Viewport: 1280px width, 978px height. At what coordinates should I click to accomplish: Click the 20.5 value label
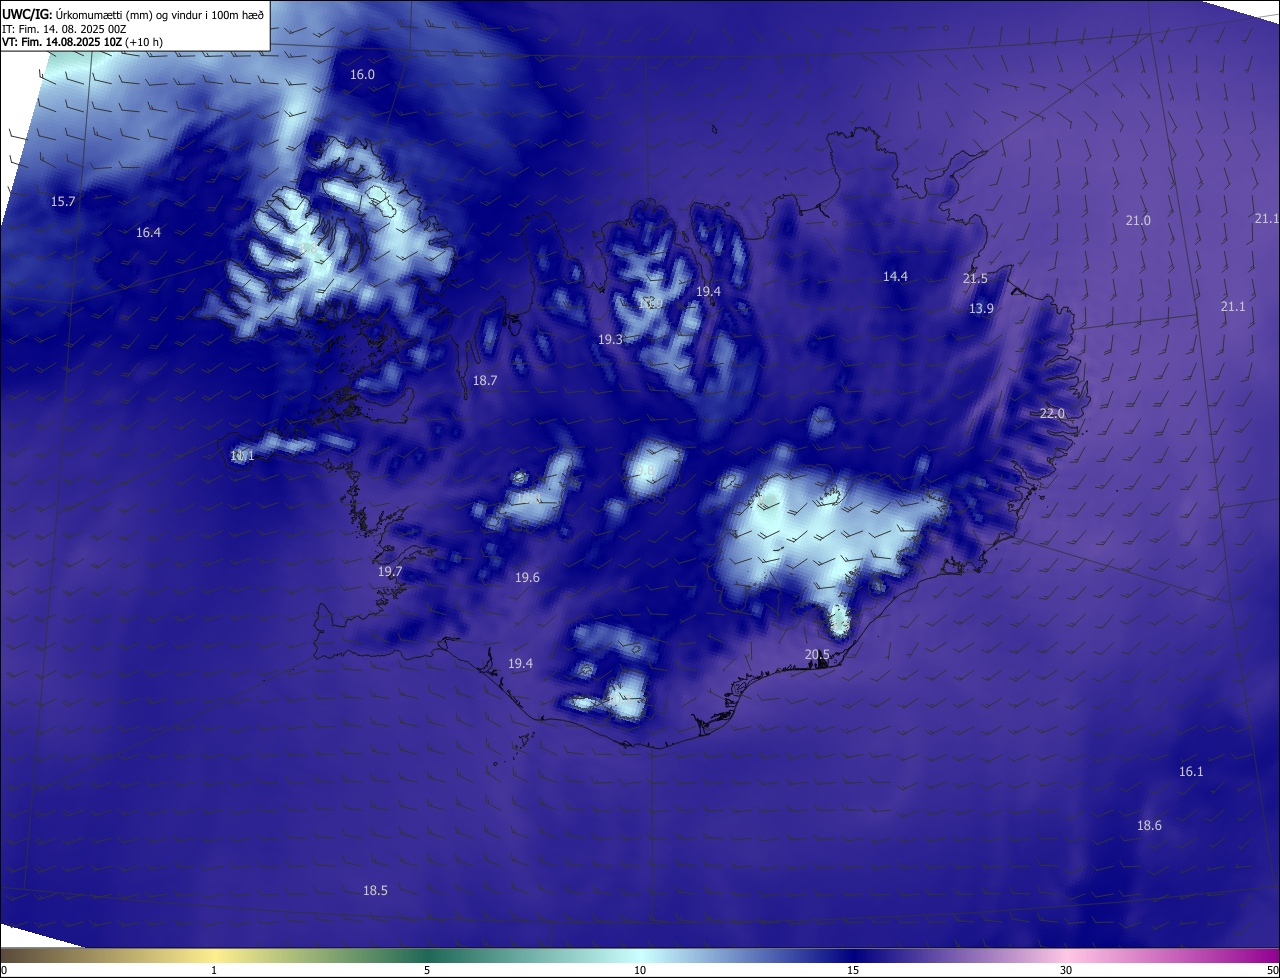tap(817, 654)
